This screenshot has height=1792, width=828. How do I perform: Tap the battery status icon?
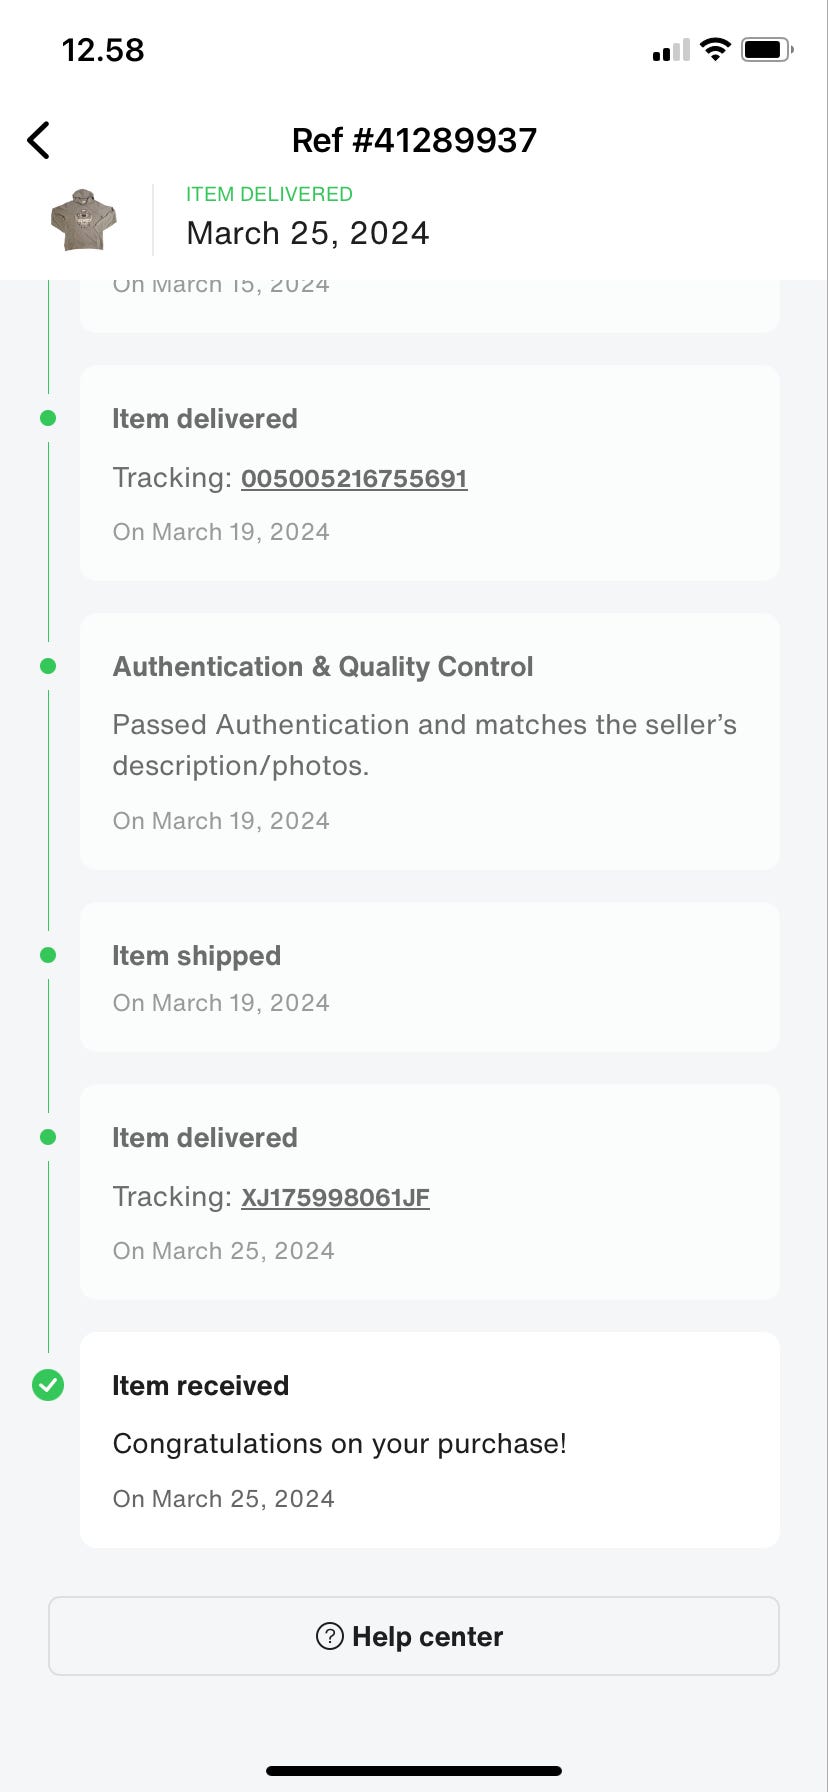coord(767,49)
